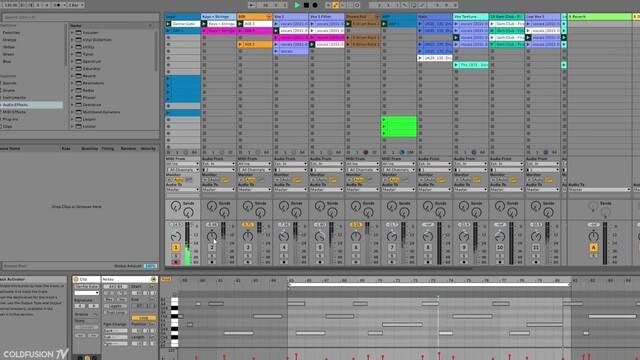Launch the first clip on the Low Vox 3 track
The image size is (640, 360).
pos(528,24)
